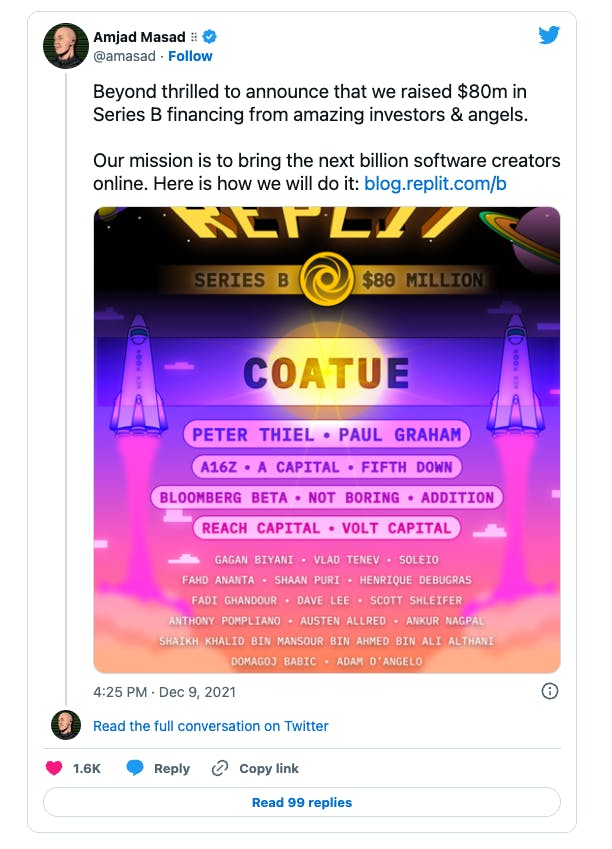Screen dimensions: 612x849
Task: Click the reply speech bubble icon
Action: click(135, 768)
